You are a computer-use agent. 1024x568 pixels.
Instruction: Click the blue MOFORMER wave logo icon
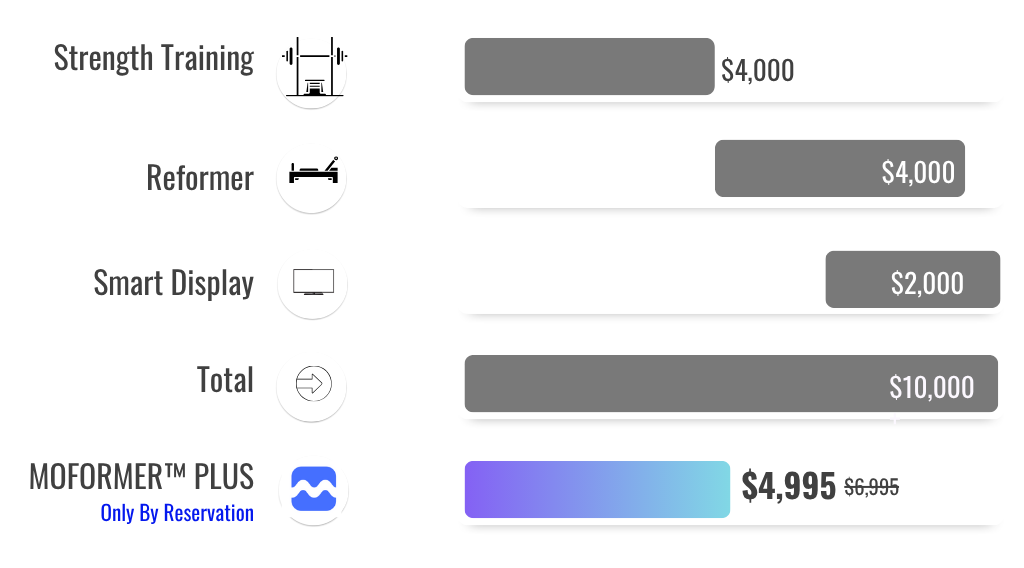tap(313, 489)
